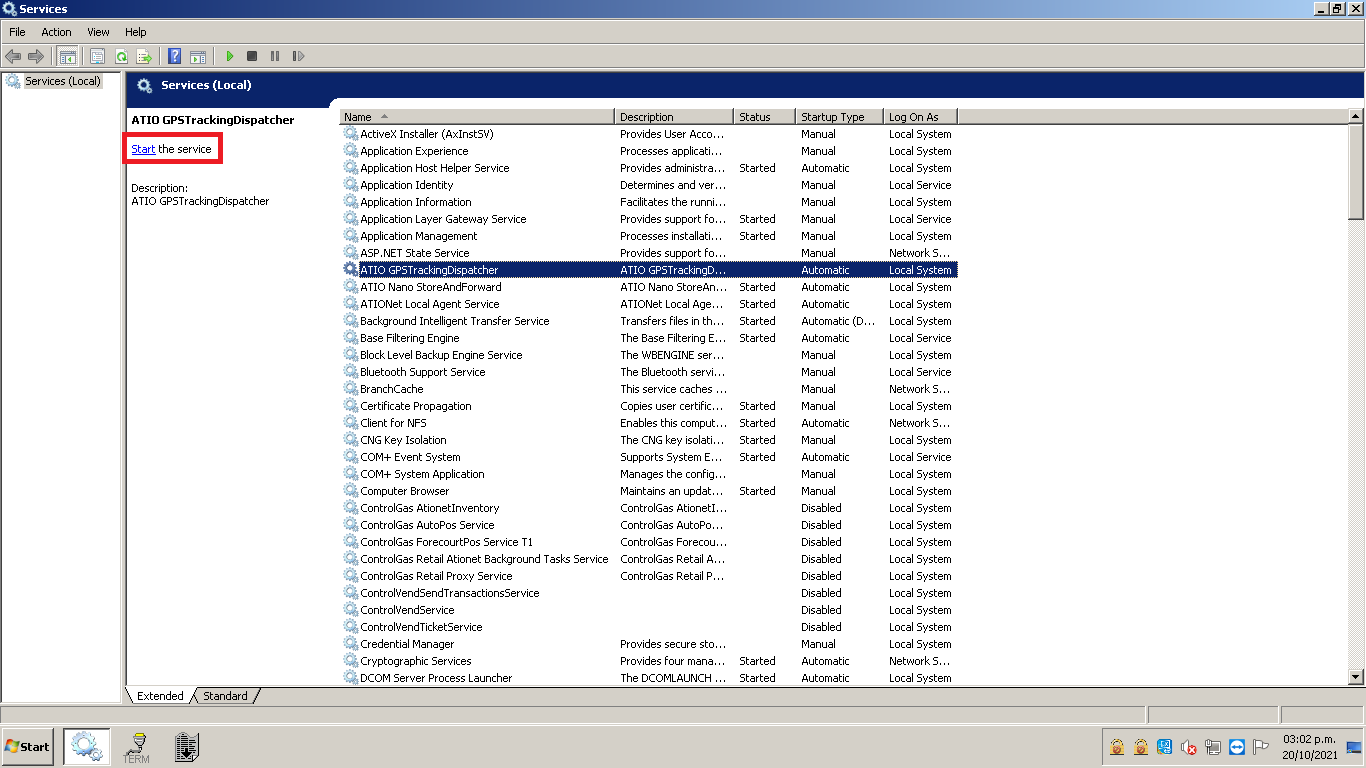Select ControlVendTicketService row
This screenshot has width=1366, height=768.
click(649, 627)
